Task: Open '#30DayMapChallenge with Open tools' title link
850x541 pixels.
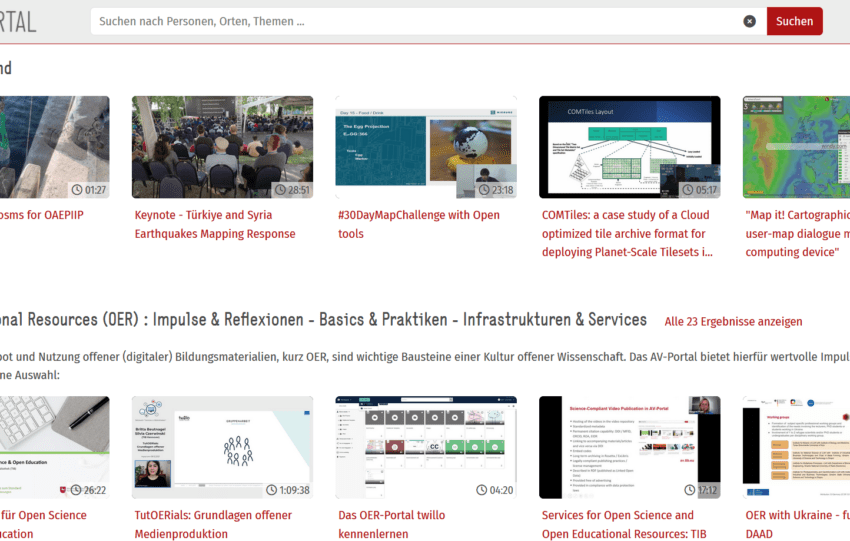Action: pyautogui.click(x=418, y=224)
